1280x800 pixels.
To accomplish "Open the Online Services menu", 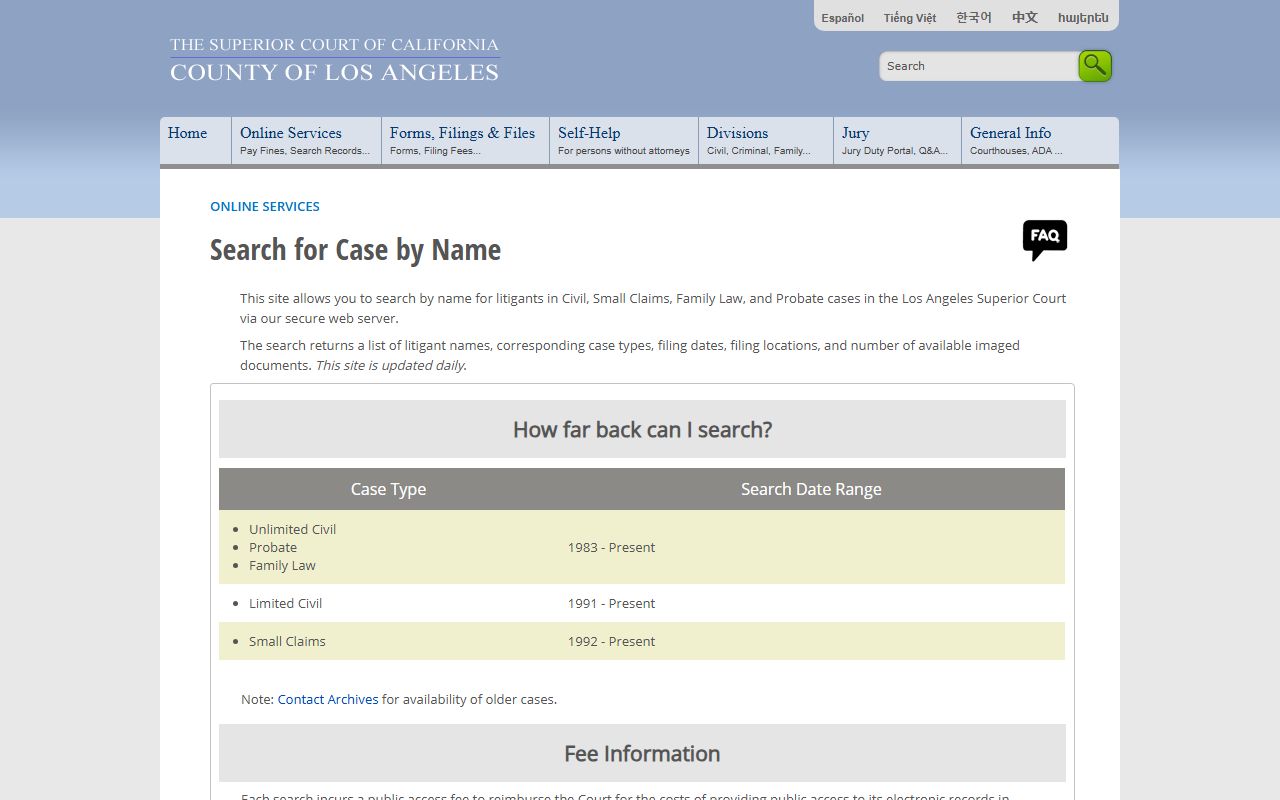I will [306, 141].
